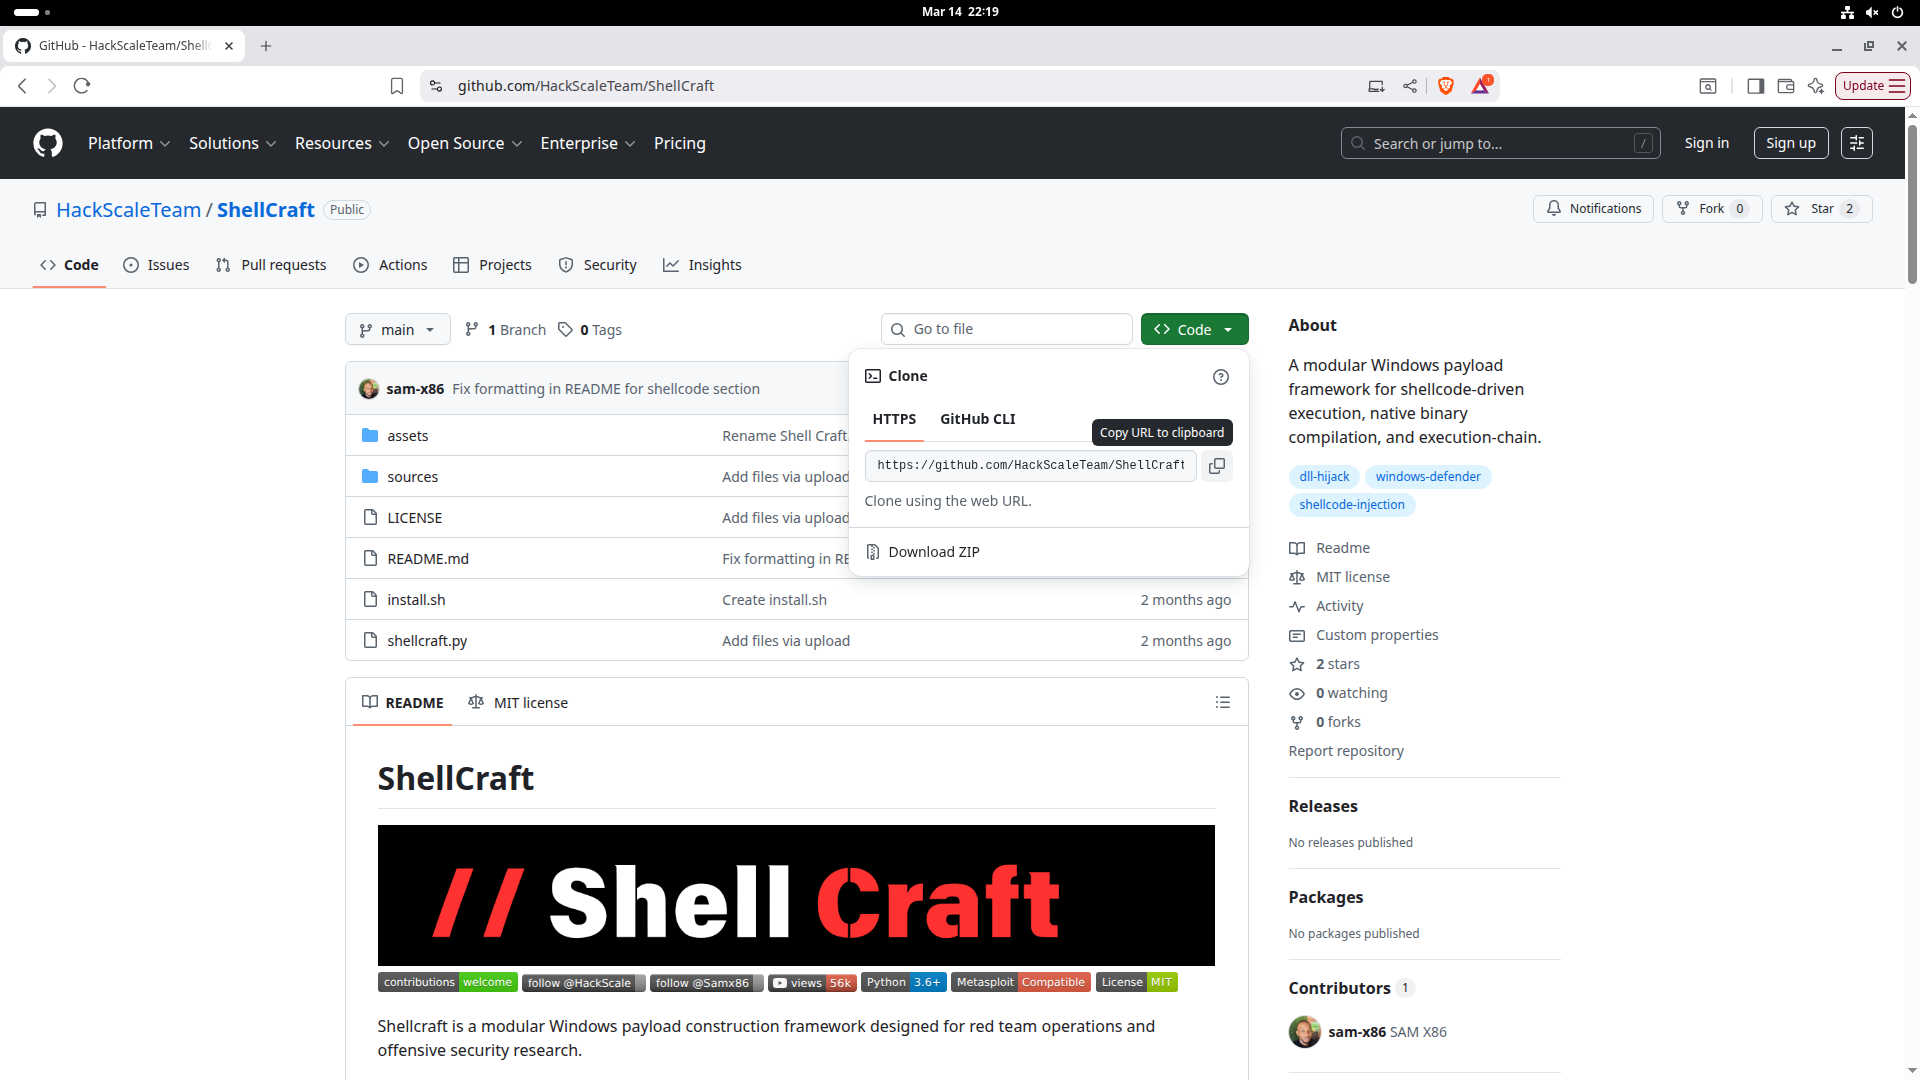1920x1080 pixels.
Task: Click the reading list icon in the toolbar
Action: point(1708,86)
